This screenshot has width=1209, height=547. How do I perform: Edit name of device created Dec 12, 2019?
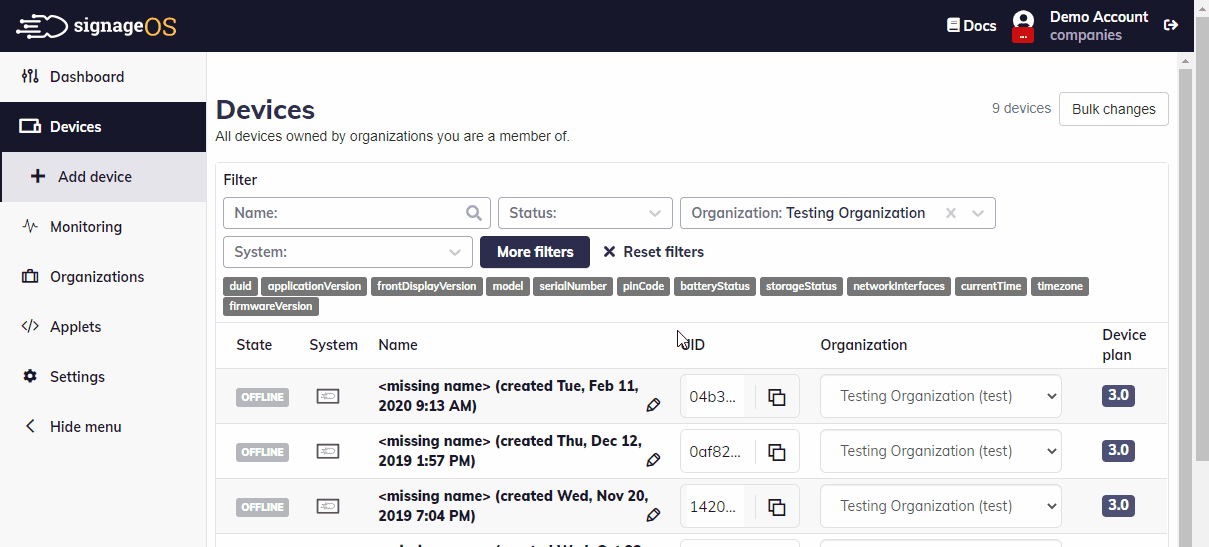pos(653,460)
